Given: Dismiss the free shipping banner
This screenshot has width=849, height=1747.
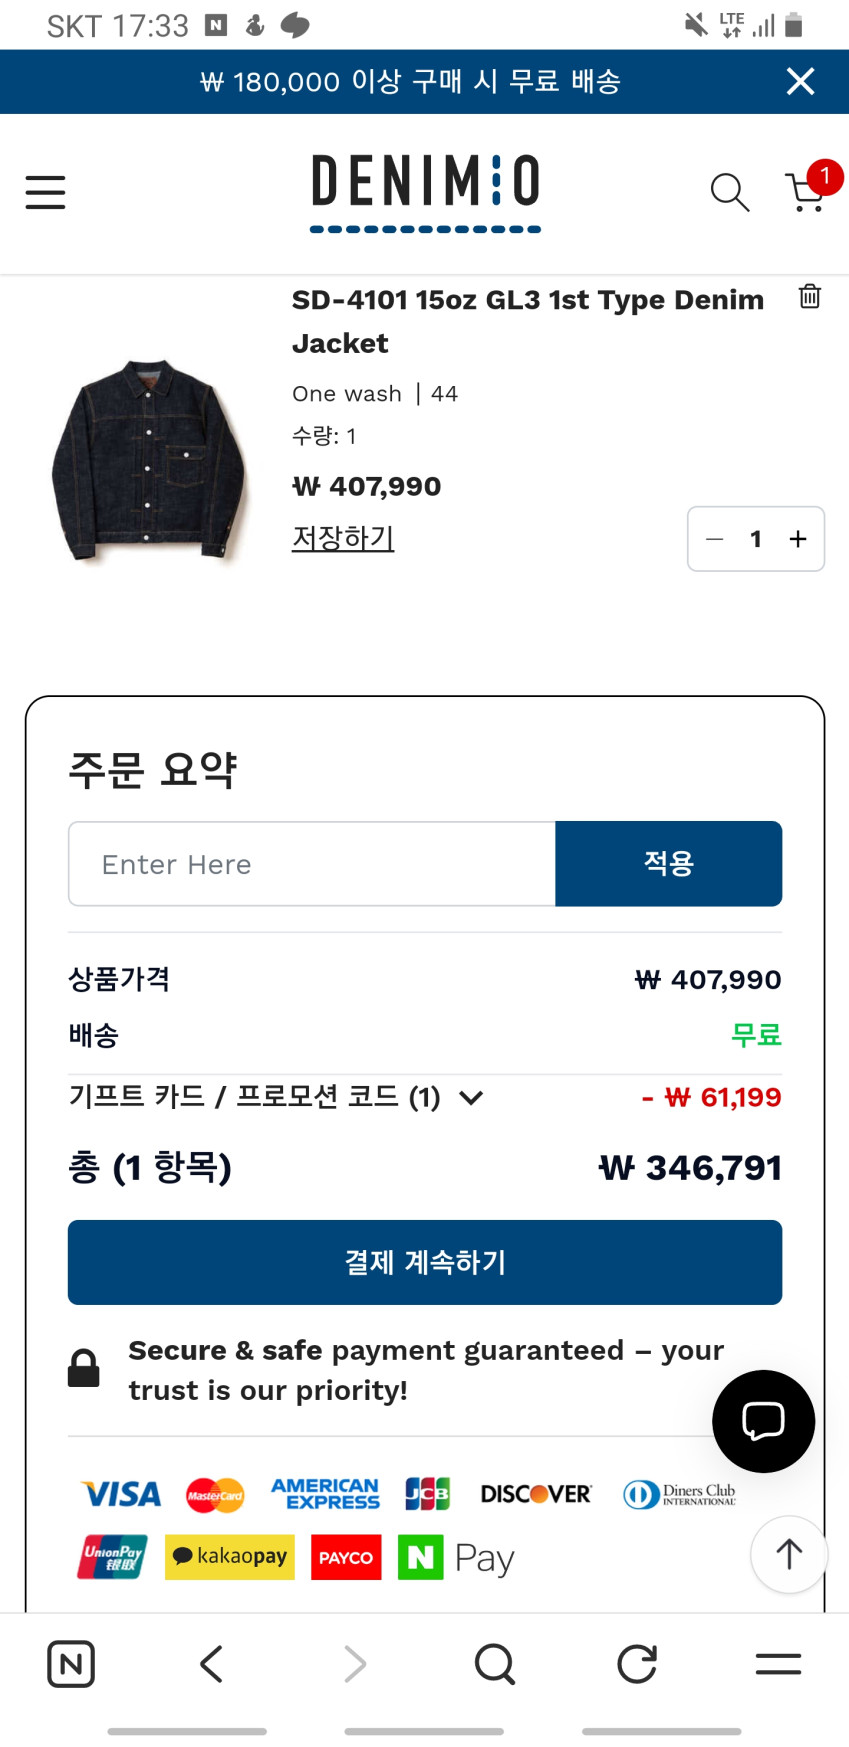Looking at the screenshot, I should coord(800,81).
